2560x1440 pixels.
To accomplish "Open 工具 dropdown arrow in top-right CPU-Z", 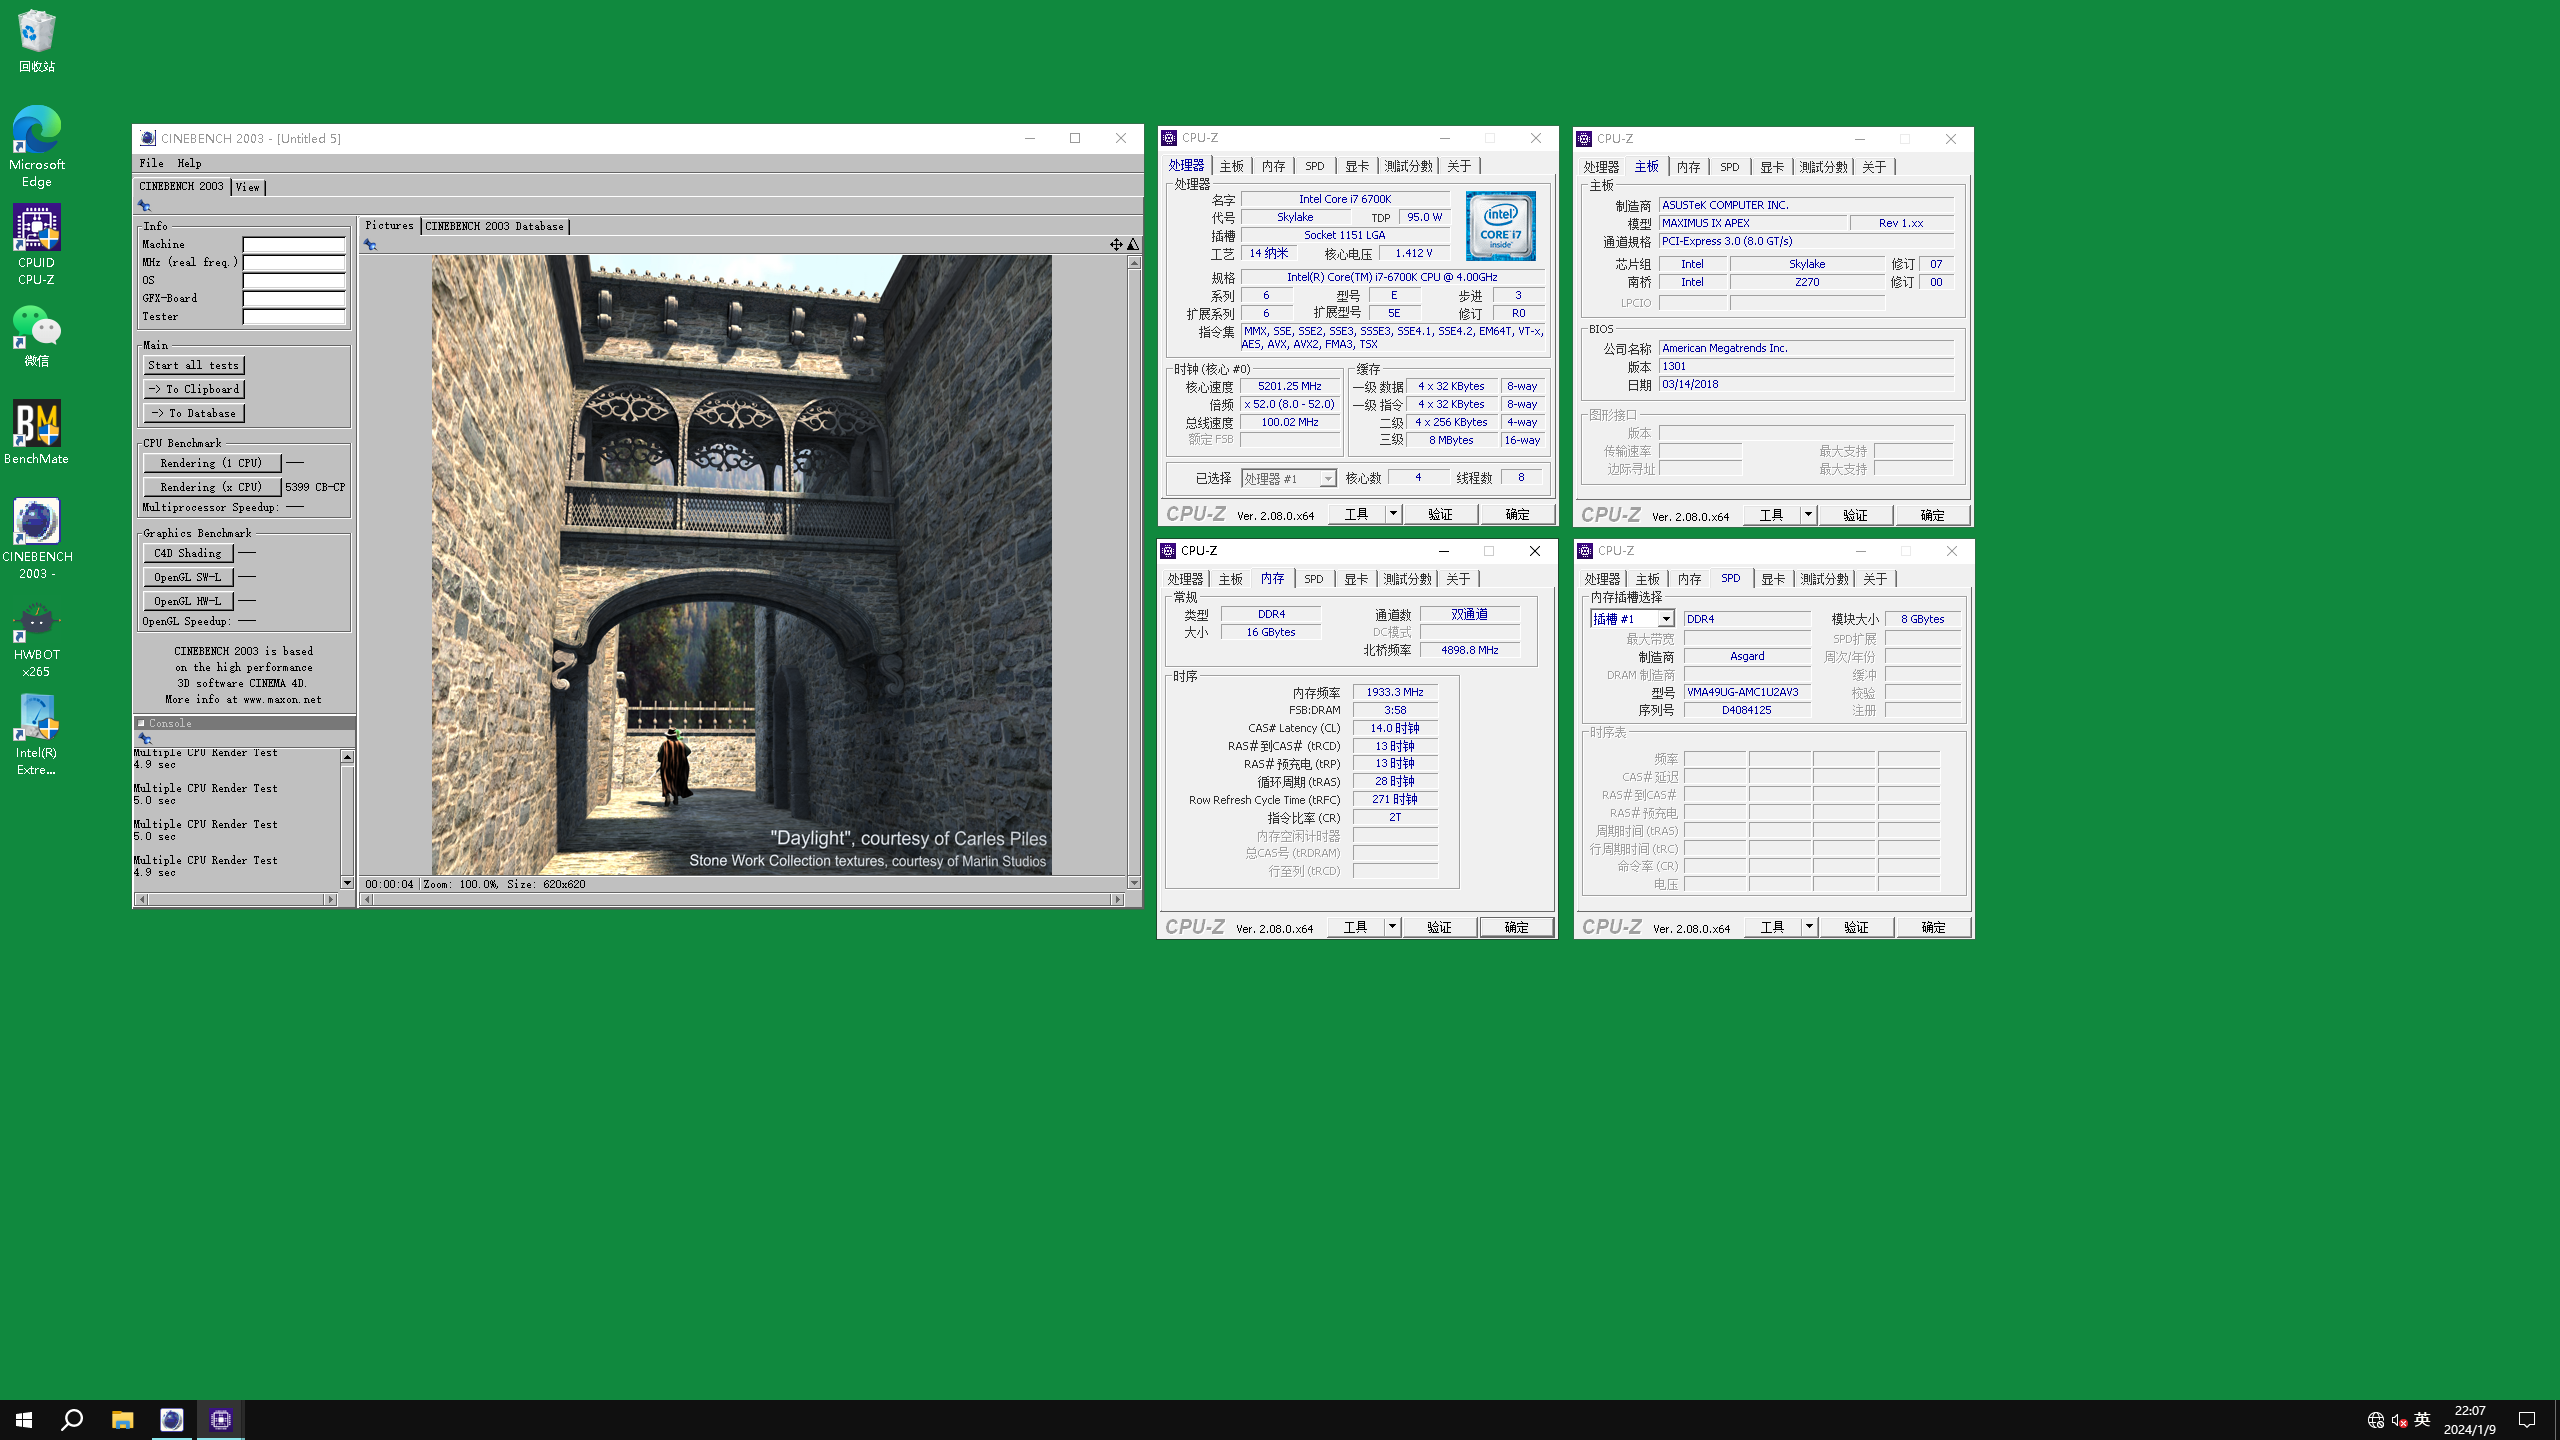I will click(x=1808, y=515).
